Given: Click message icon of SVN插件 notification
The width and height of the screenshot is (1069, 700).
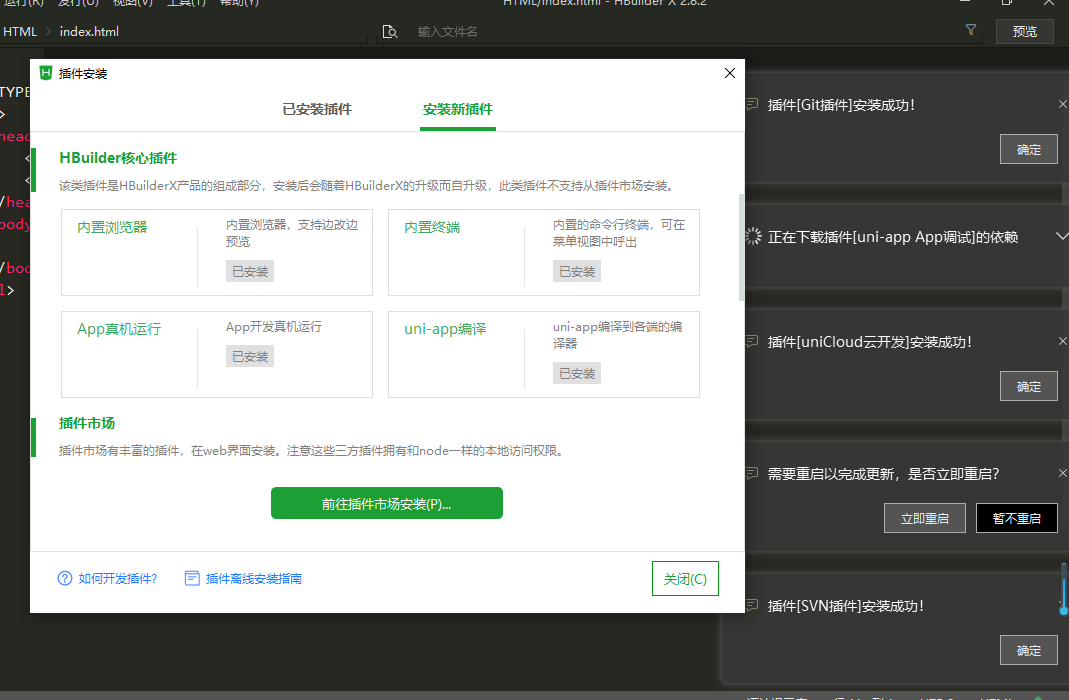Looking at the screenshot, I should [x=752, y=605].
